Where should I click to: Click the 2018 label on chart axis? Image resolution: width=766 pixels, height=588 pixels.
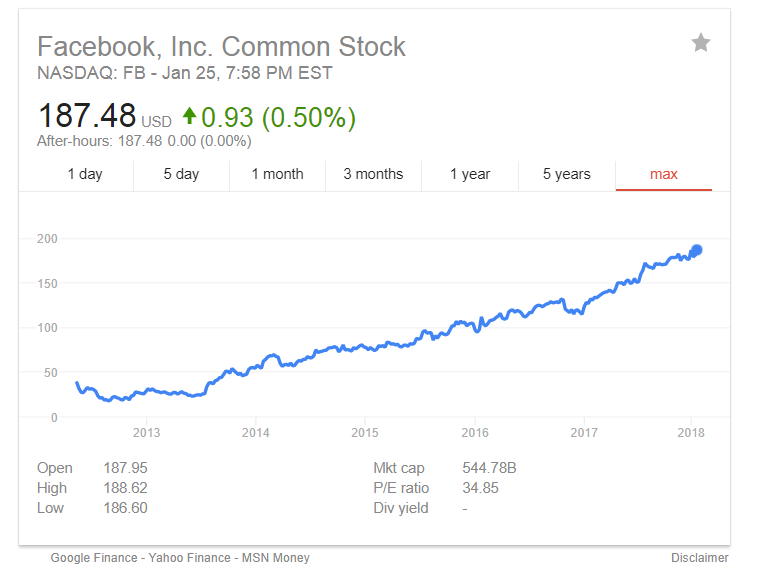691,433
